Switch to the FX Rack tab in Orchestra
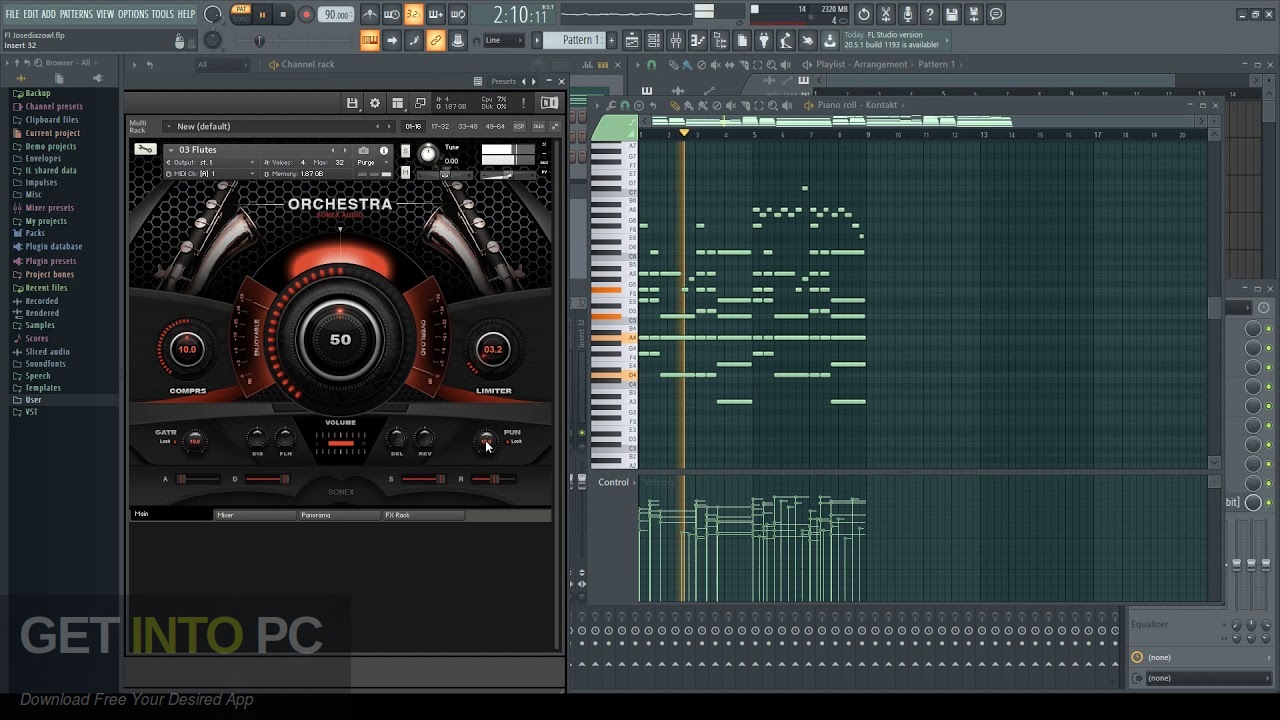Screen dimensions: 1280x720 click(x=424, y=515)
